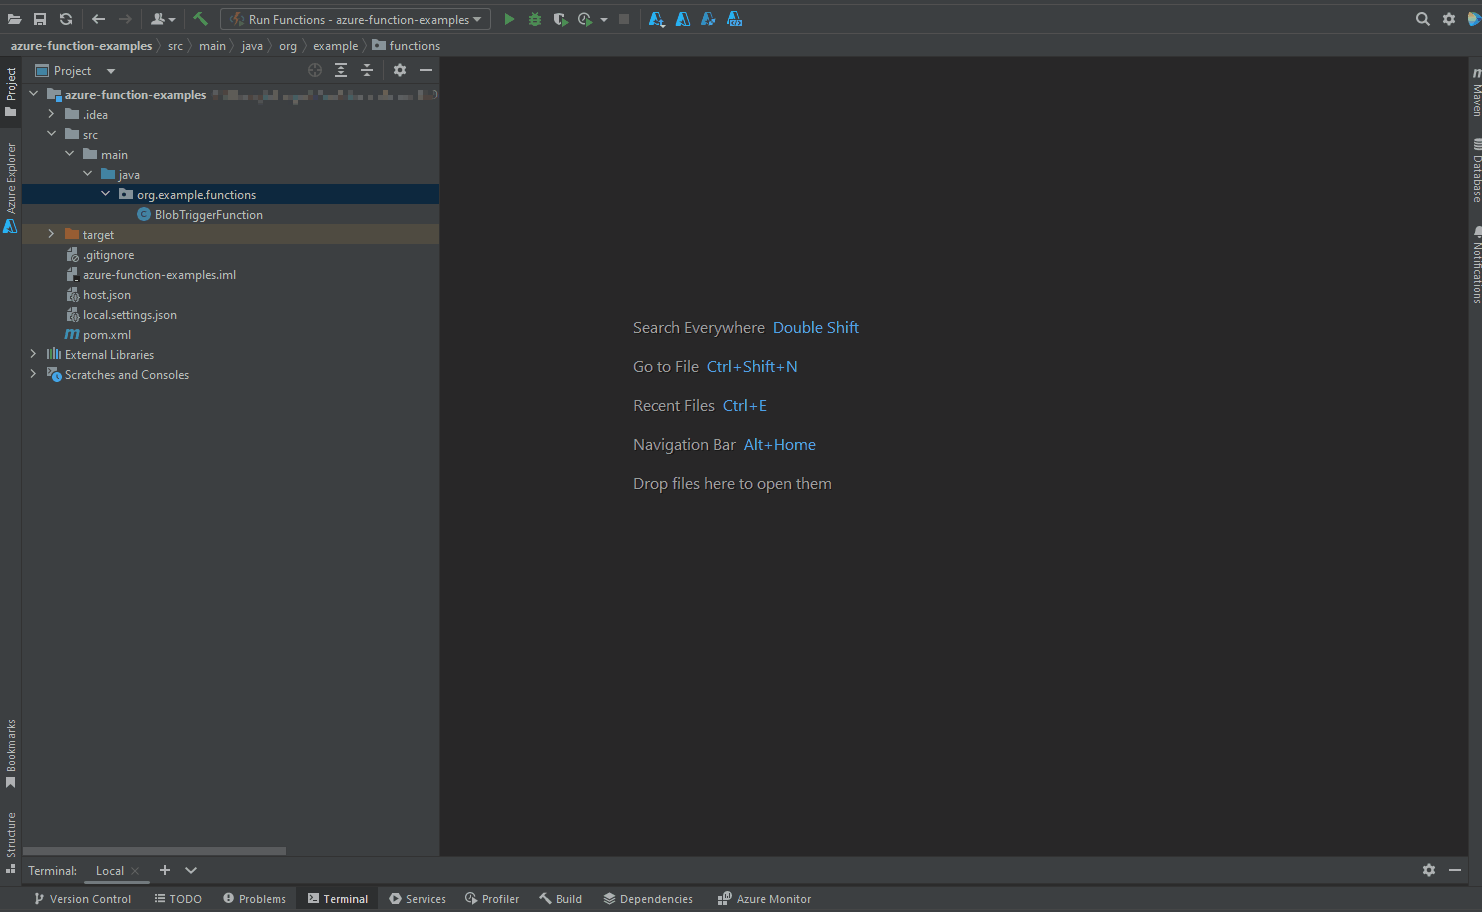This screenshot has width=1482, height=912.
Task: Open the TODO tool tab
Action: pos(178,899)
